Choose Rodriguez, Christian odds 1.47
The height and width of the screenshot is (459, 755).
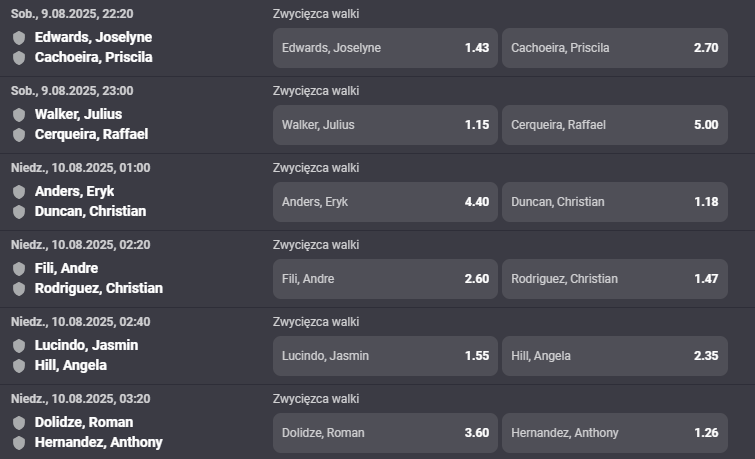pyautogui.click(x=615, y=279)
